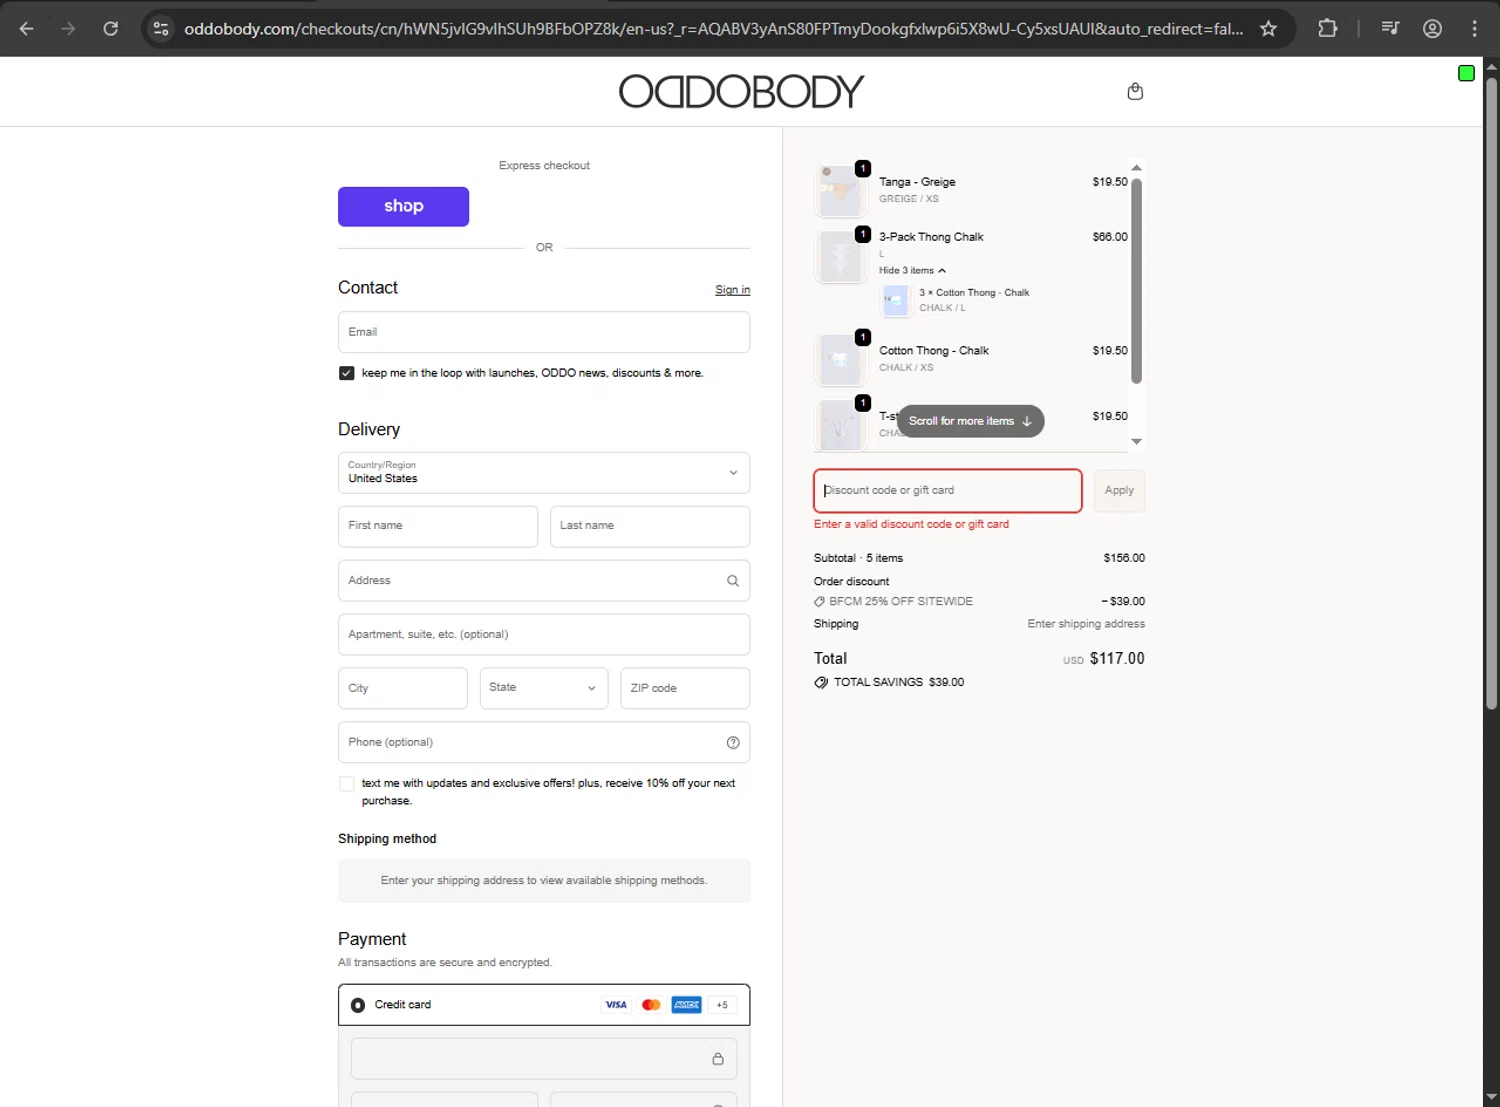Focus the Email input field
The width and height of the screenshot is (1500, 1107).
pos(544,332)
